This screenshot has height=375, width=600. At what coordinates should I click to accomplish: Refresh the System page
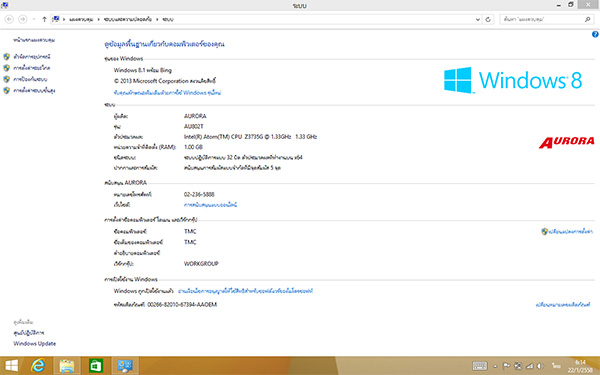tap(488, 19)
